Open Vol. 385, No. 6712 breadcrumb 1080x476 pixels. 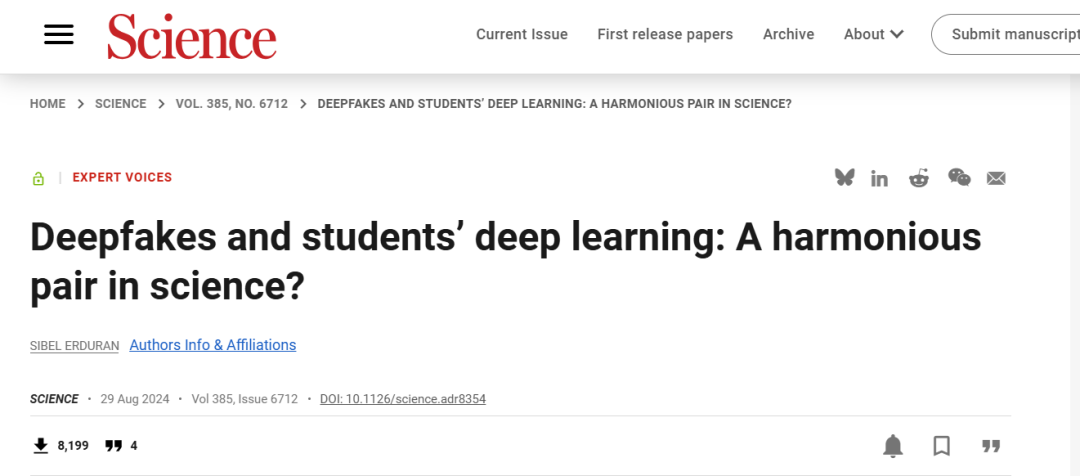(x=232, y=104)
